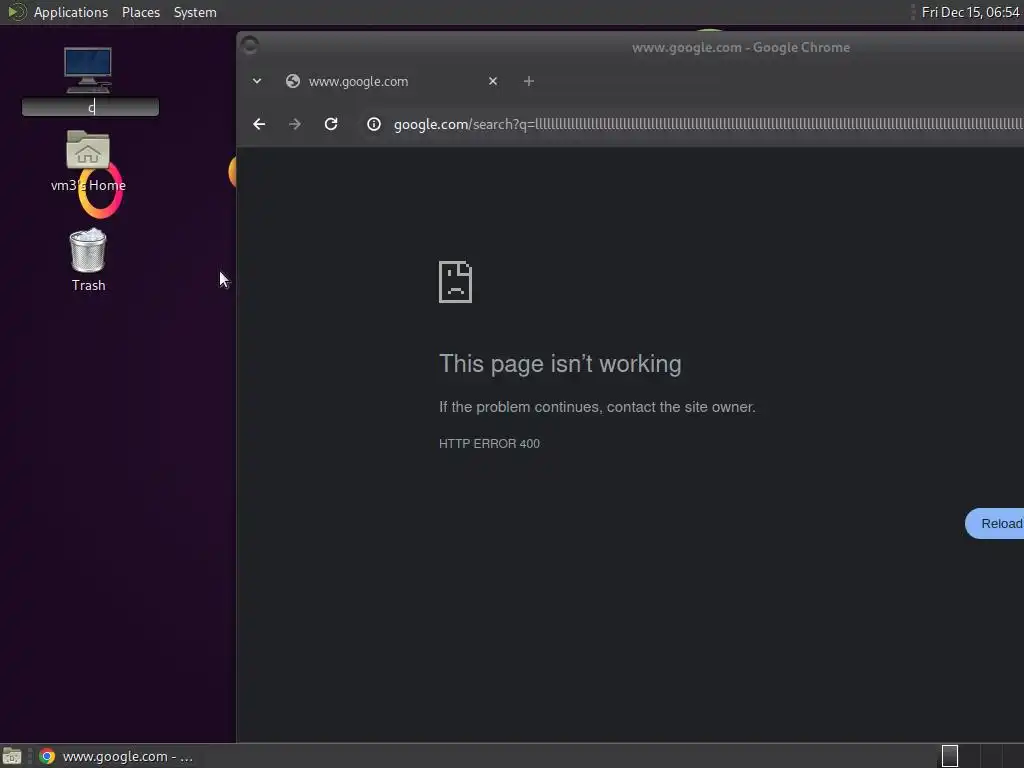Image resolution: width=1024 pixels, height=768 pixels.
Task: Click the forward navigation arrow
Action: click(x=295, y=124)
